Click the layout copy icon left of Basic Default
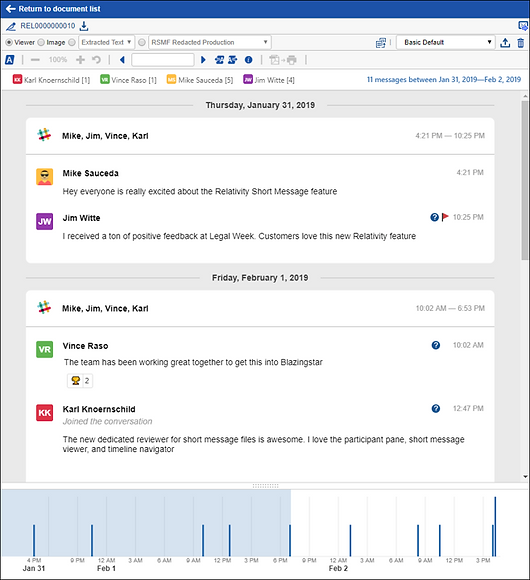530x580 pixels. pyautogui.click(x=381, y=43)
